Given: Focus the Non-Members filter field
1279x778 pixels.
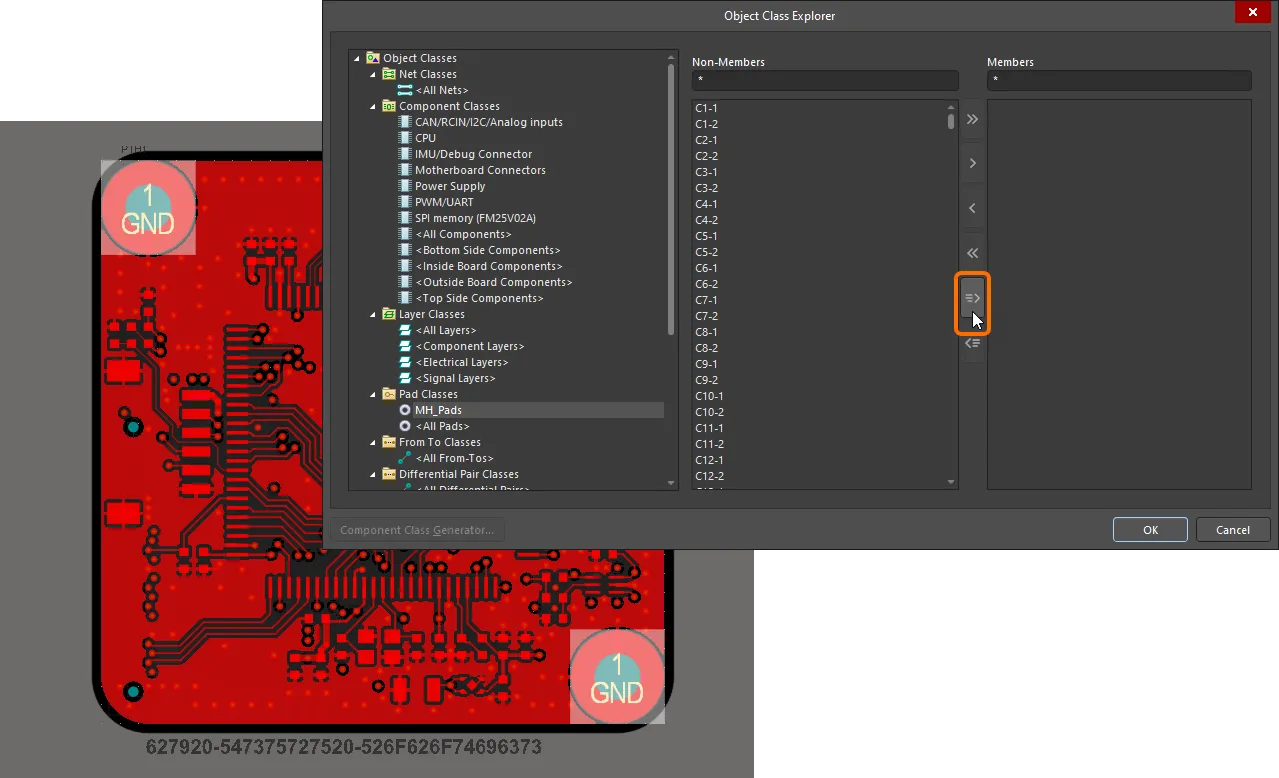Looking at the screenshot, I should pos(825,80).
